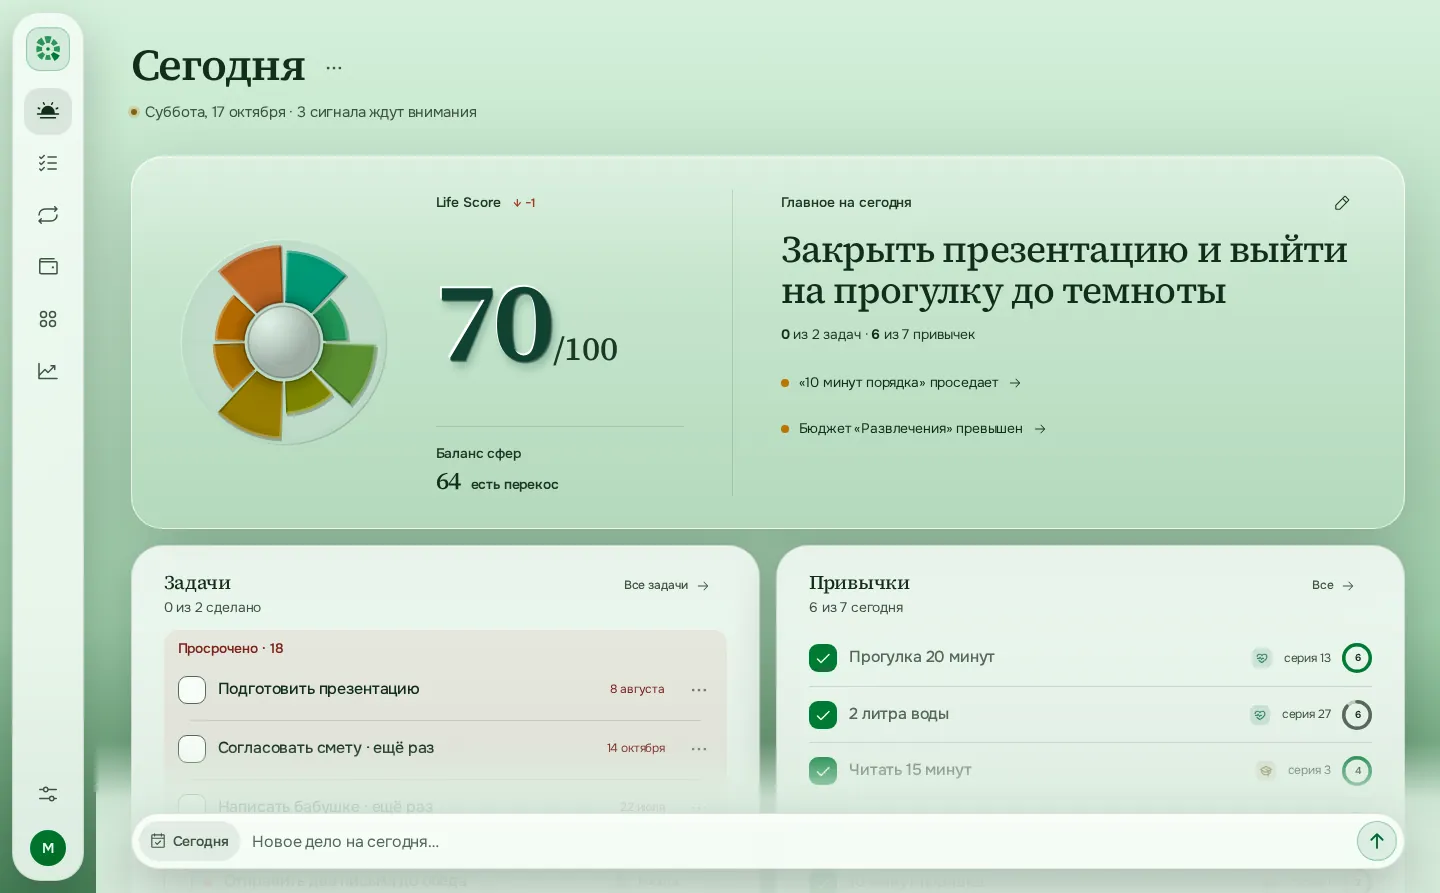
Task: Open the life spheres circles icon
Action: click(x=48, y=319)
